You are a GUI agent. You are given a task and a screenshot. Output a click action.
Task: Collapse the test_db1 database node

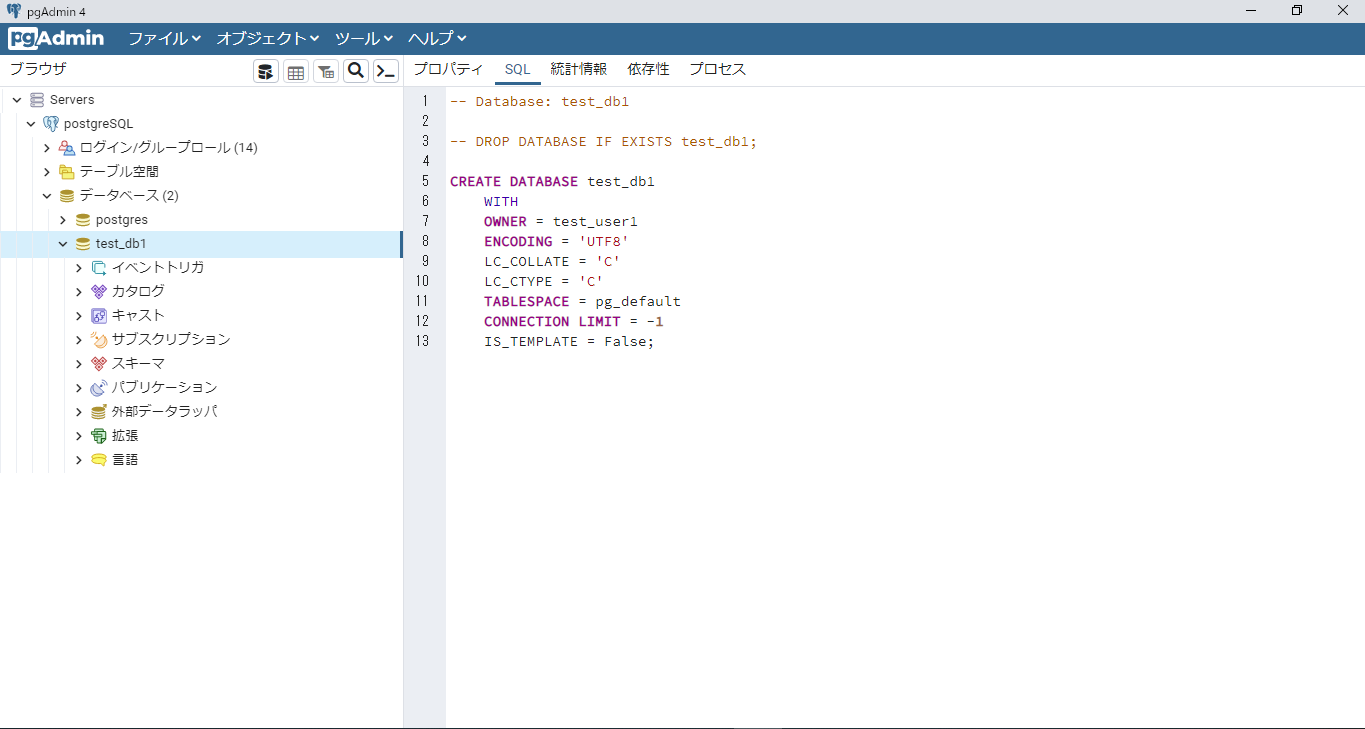click(63, 244)
